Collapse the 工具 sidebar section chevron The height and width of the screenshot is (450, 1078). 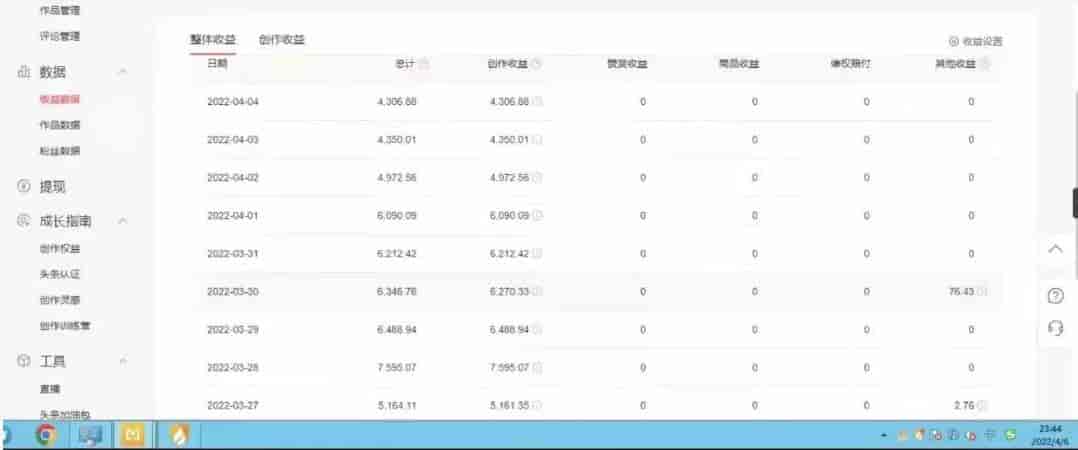coord(123,361)
